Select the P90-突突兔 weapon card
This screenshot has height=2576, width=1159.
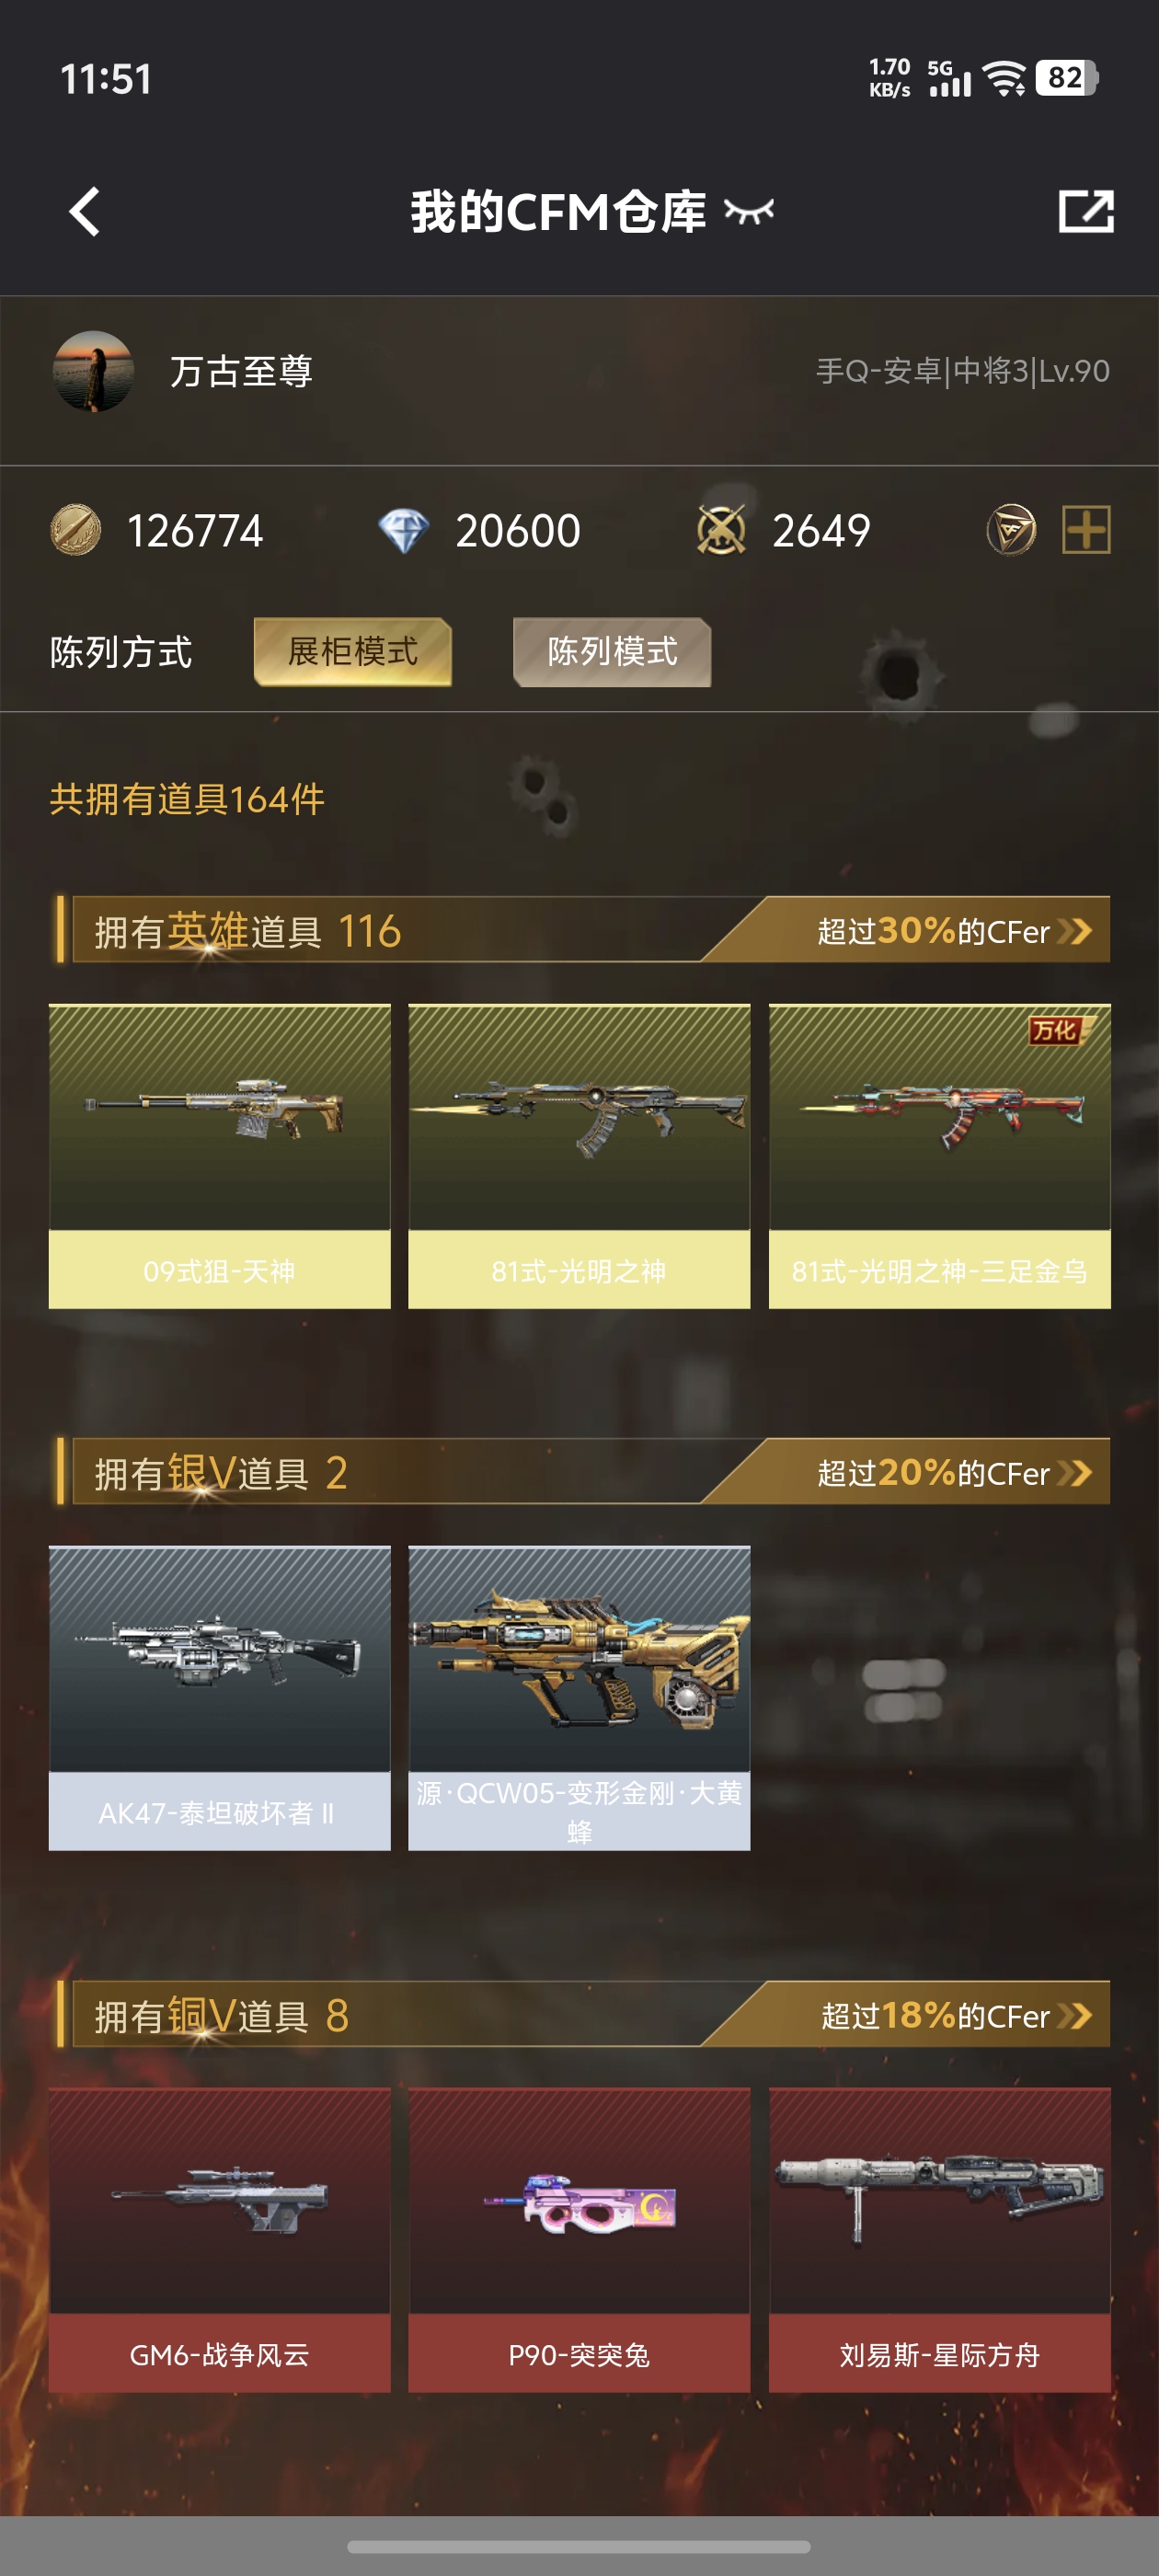pyautogui.click(x=579, y=2240)
